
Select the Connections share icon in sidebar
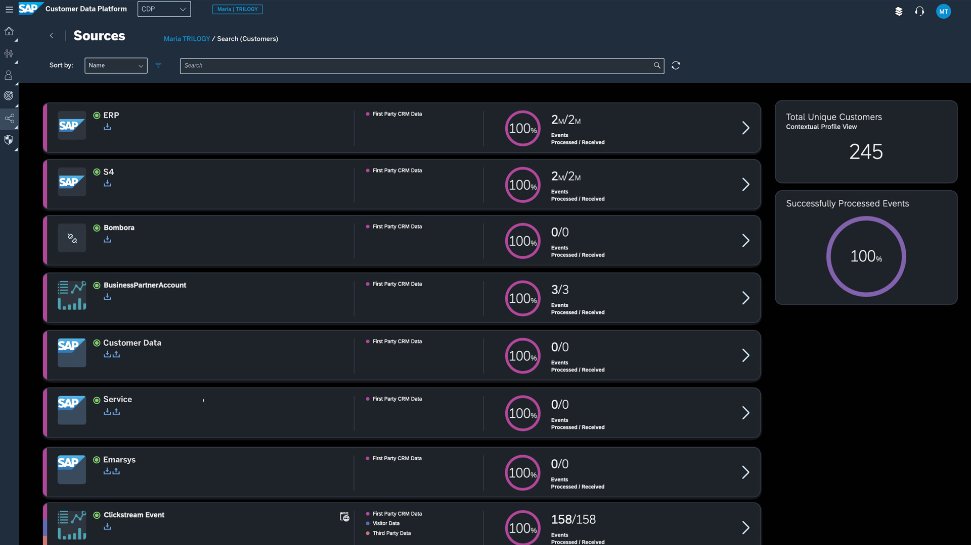click(9, 118)
